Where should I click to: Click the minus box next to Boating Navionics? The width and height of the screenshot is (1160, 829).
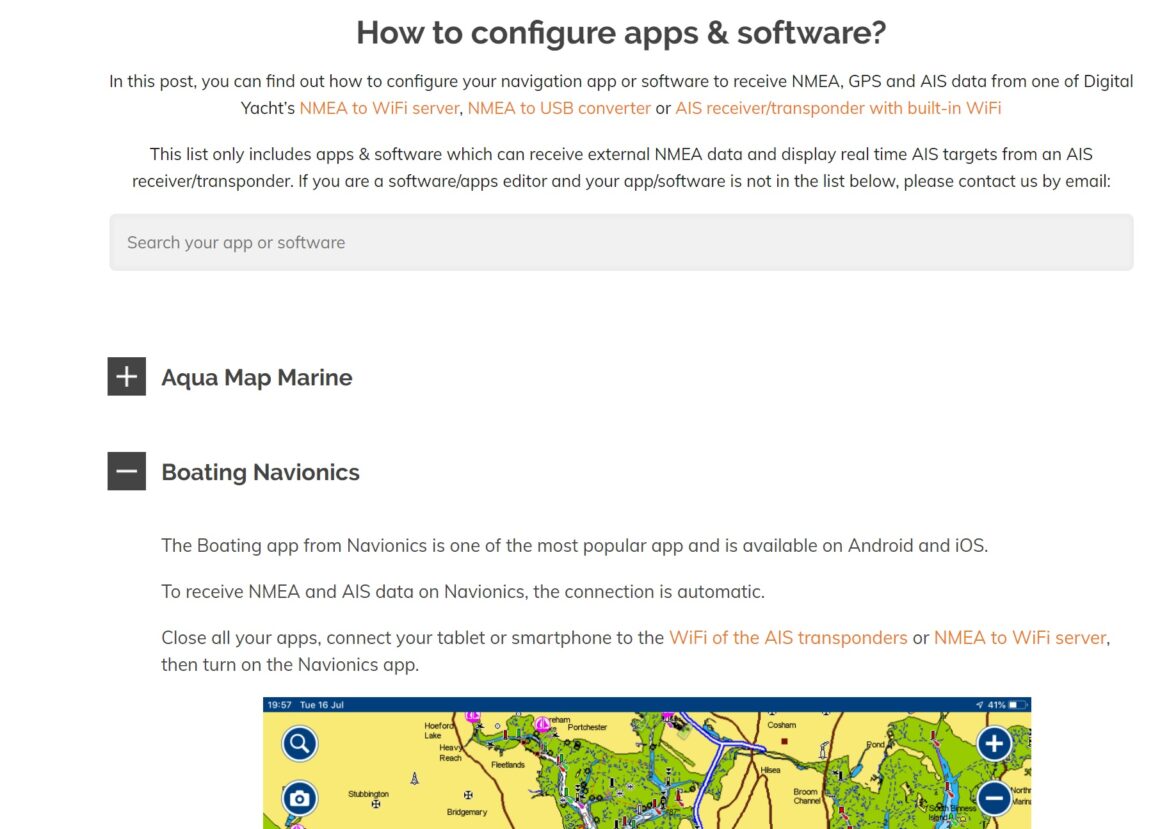tap(126, 471)
